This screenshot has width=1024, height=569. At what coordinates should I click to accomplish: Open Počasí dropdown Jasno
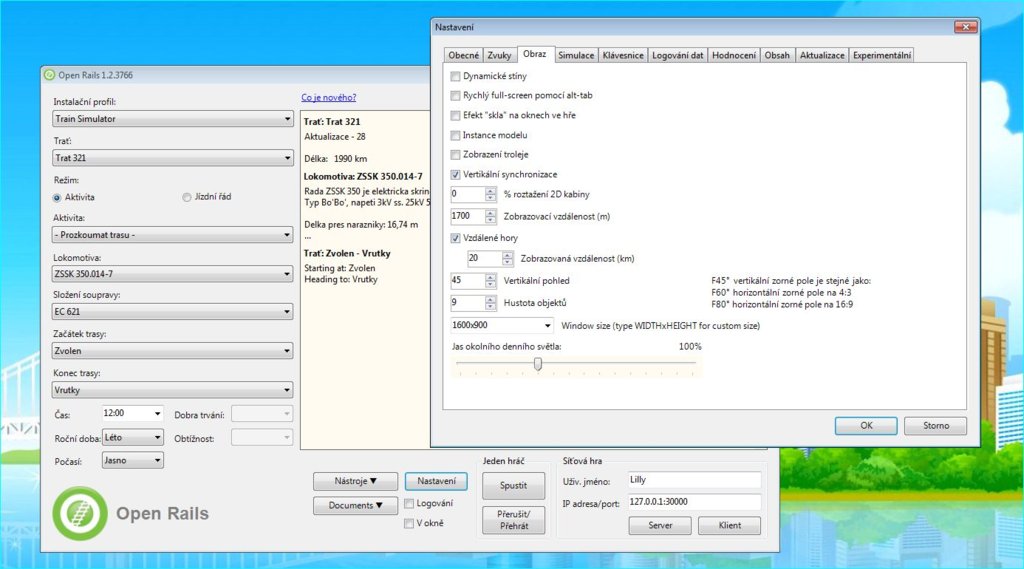coord(133,461)
